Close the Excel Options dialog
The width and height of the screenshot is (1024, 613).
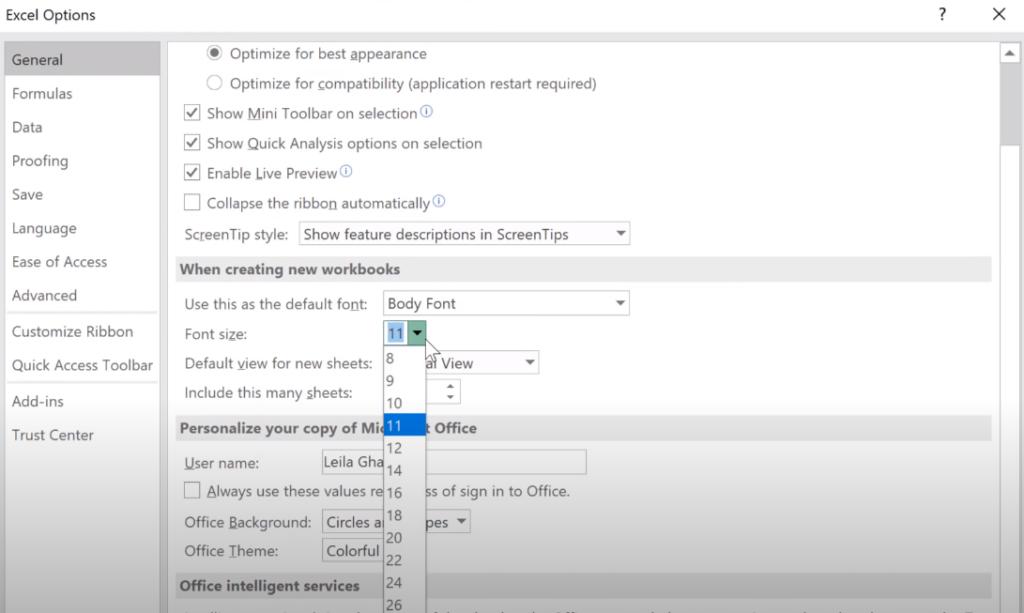tap(999, 14)
